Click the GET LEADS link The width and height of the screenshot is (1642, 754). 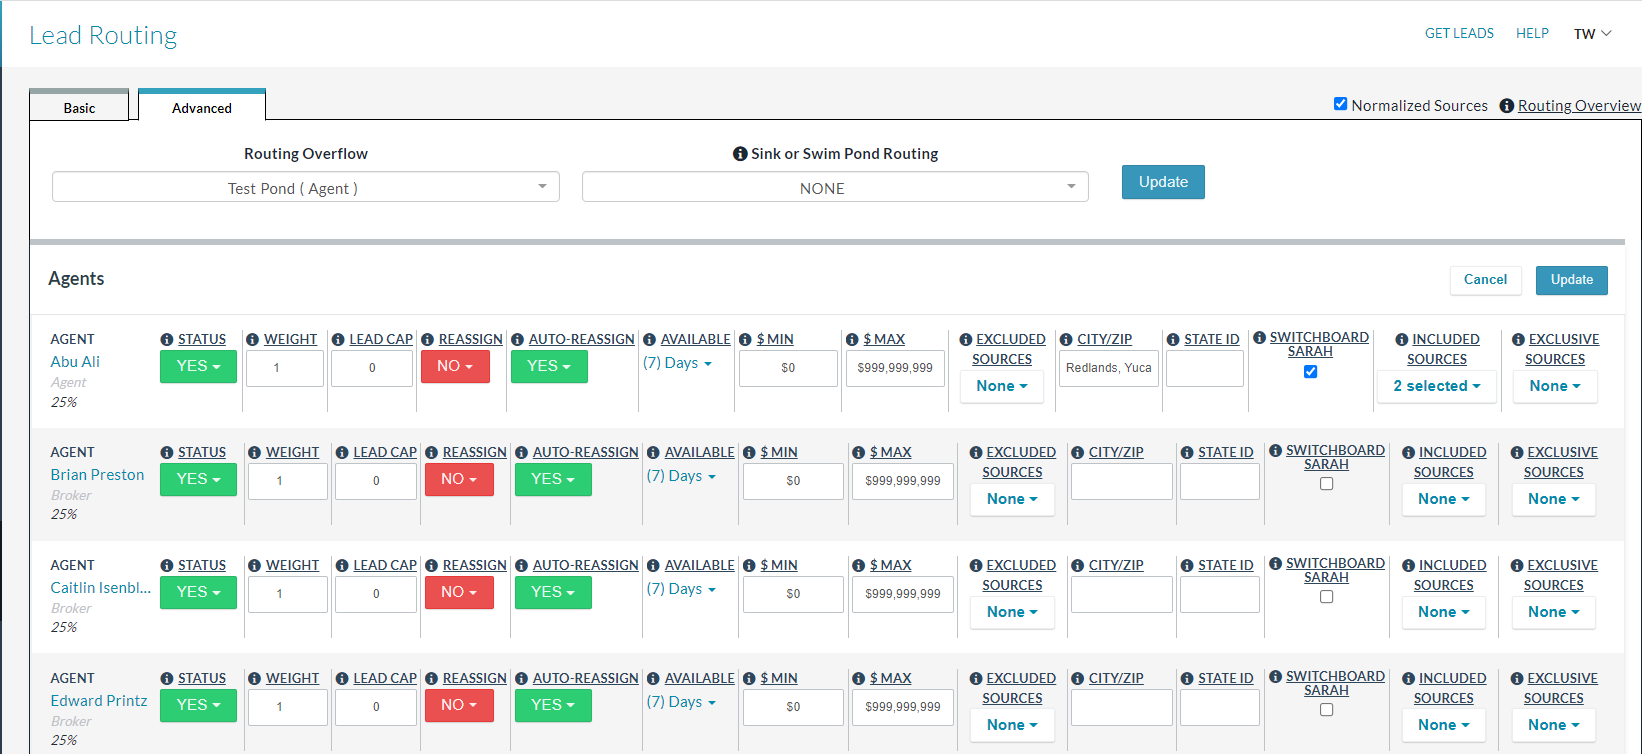(x=1459, y=33)
